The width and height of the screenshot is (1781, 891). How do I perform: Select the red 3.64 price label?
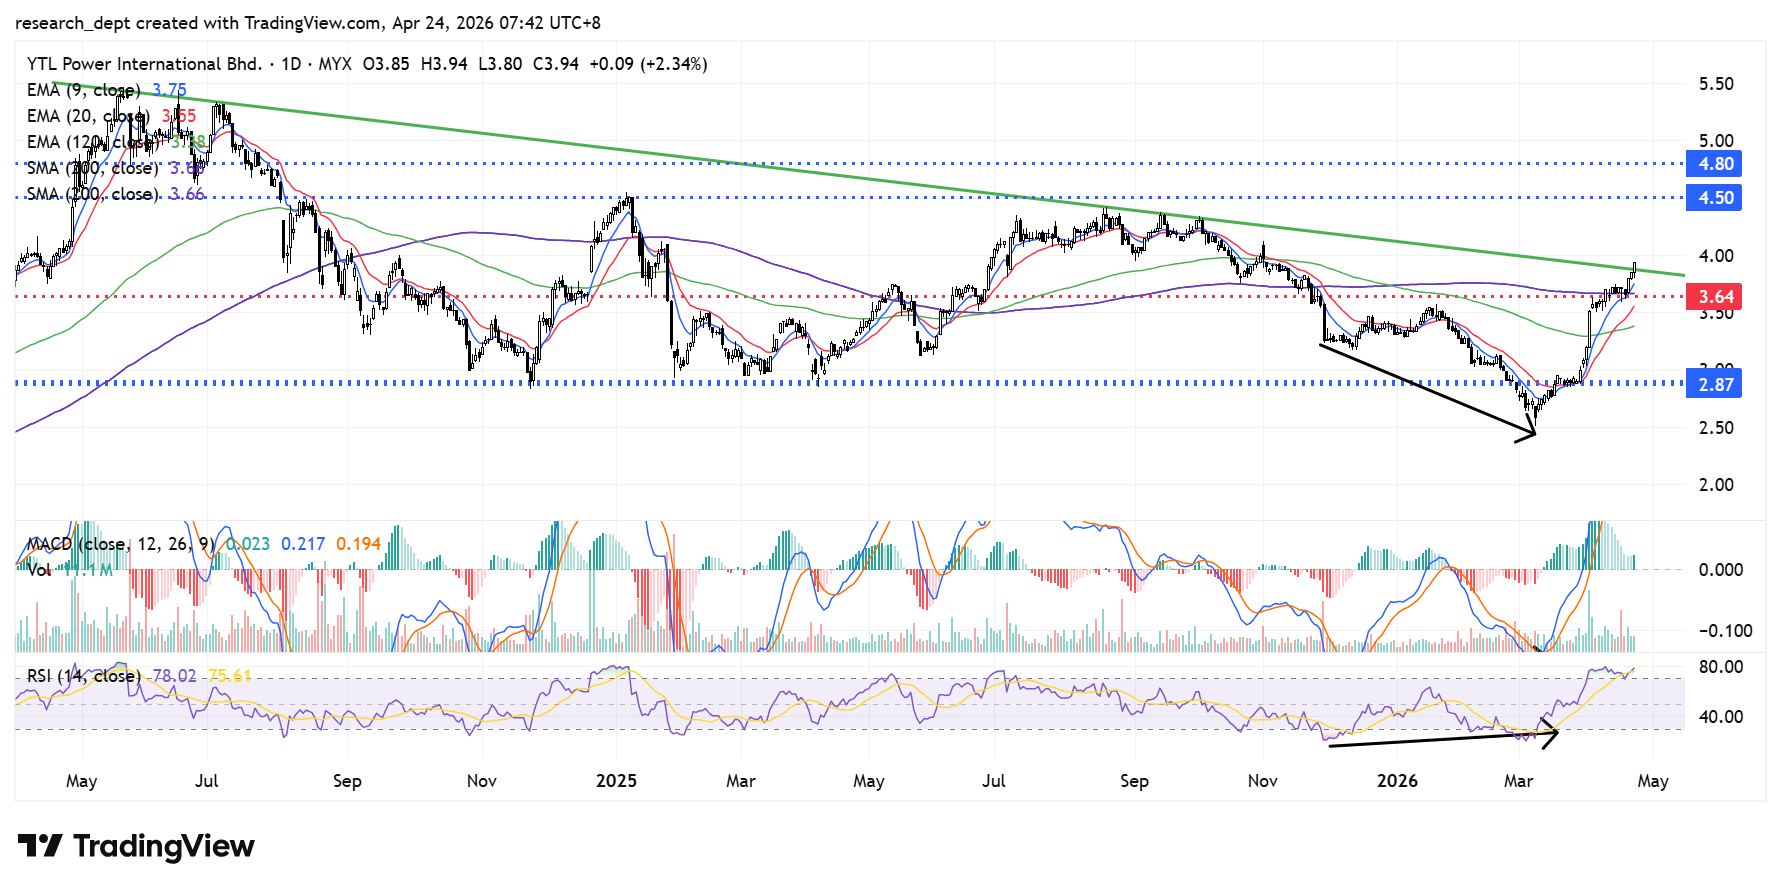pyautogui.click(x=1715, y=296)
